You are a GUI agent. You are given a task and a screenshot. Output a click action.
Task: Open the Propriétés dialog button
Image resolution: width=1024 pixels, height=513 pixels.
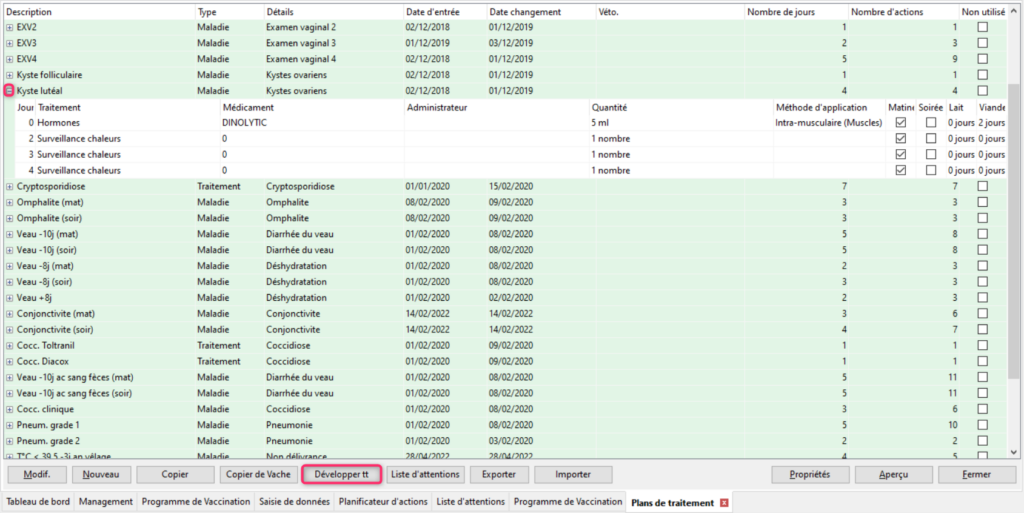coord(810,474)
